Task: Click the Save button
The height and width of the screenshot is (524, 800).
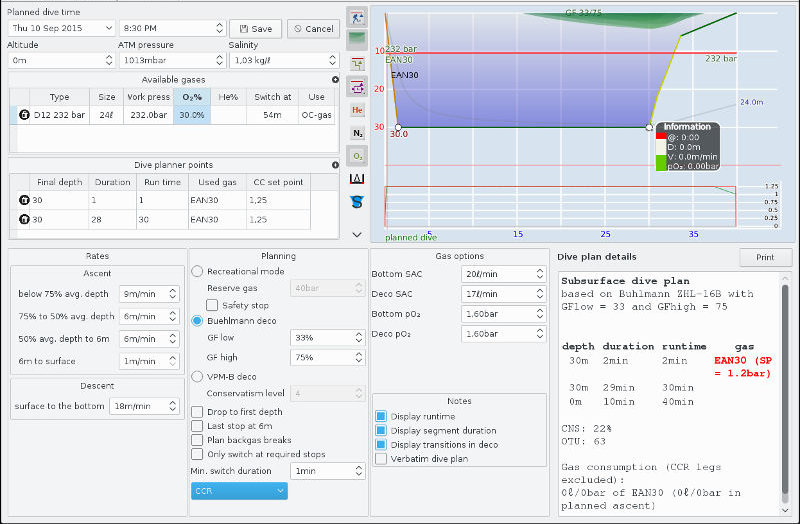Action: [x=256, y=28]
